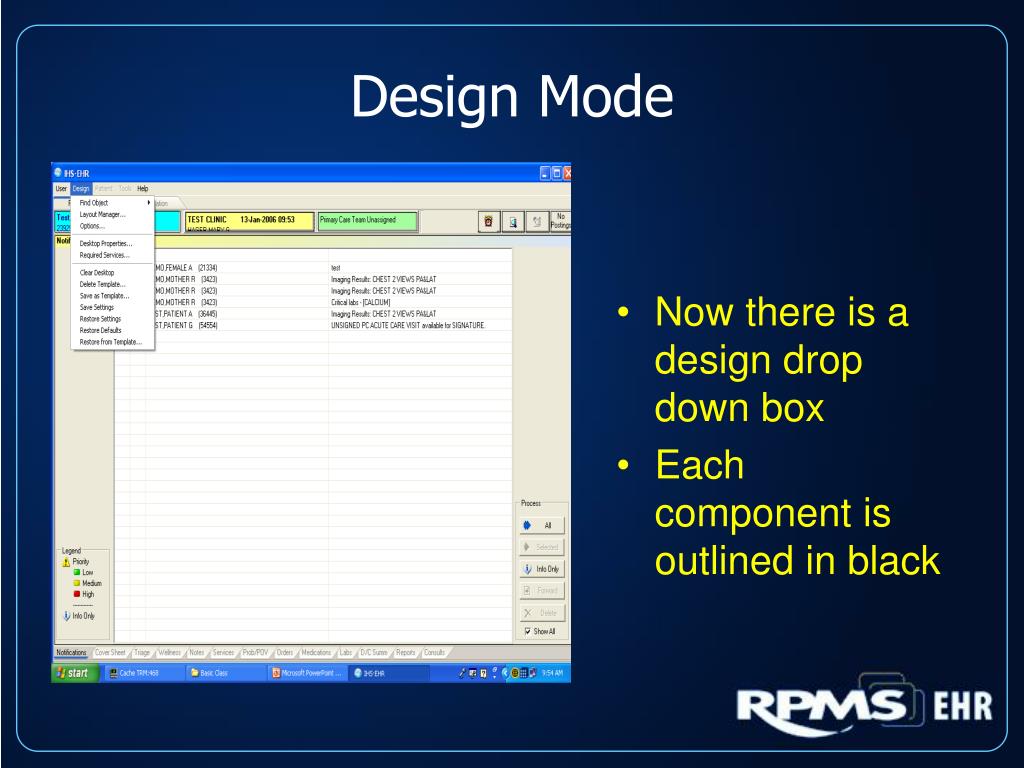Screen dimensions: 1024x768
Task: Switch to the Orders tab
Action: (285, 652)
